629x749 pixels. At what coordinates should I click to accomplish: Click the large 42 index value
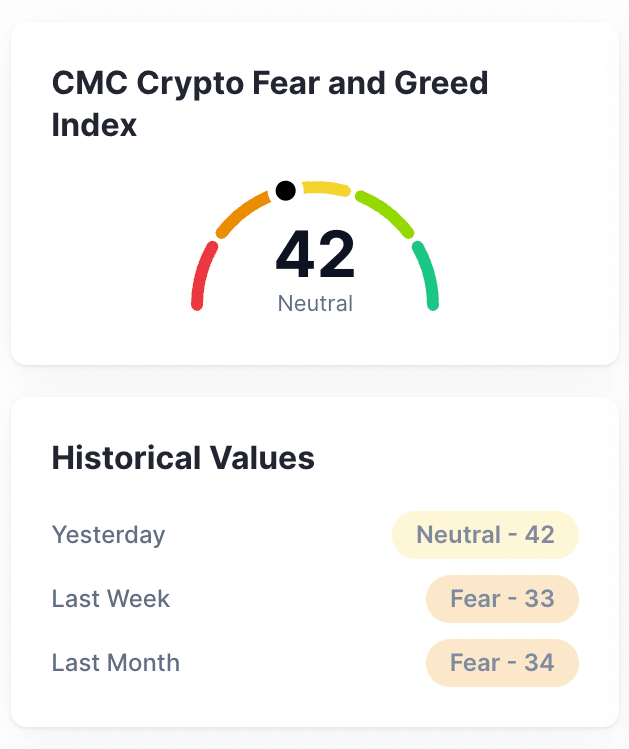pyautogui.click(x=315, y=255)
